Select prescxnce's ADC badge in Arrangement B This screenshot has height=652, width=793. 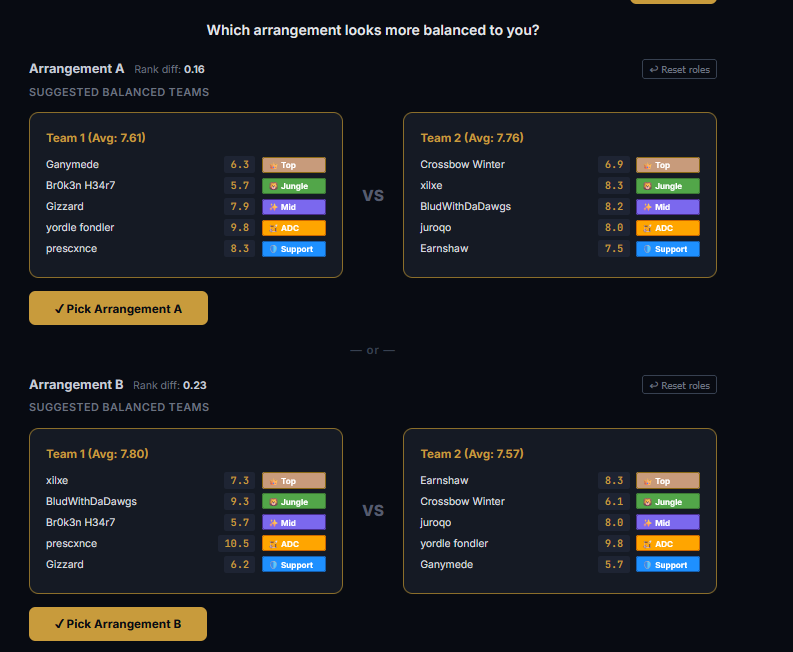point(294,544)
